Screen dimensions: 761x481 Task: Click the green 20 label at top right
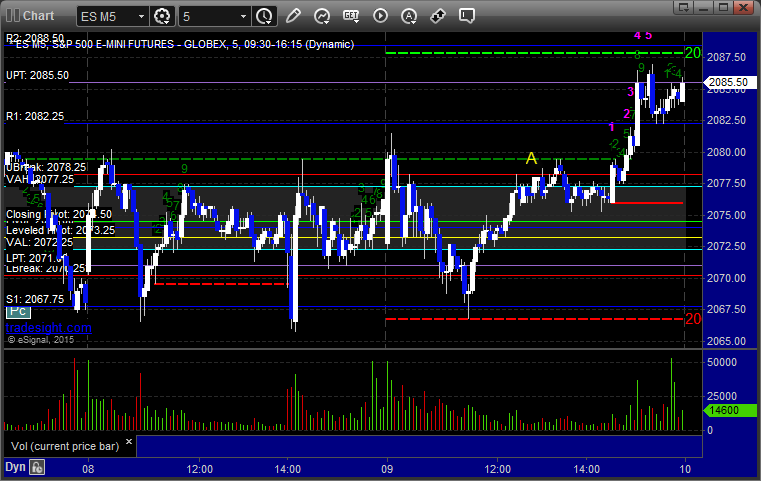click(x=693, y=53)
